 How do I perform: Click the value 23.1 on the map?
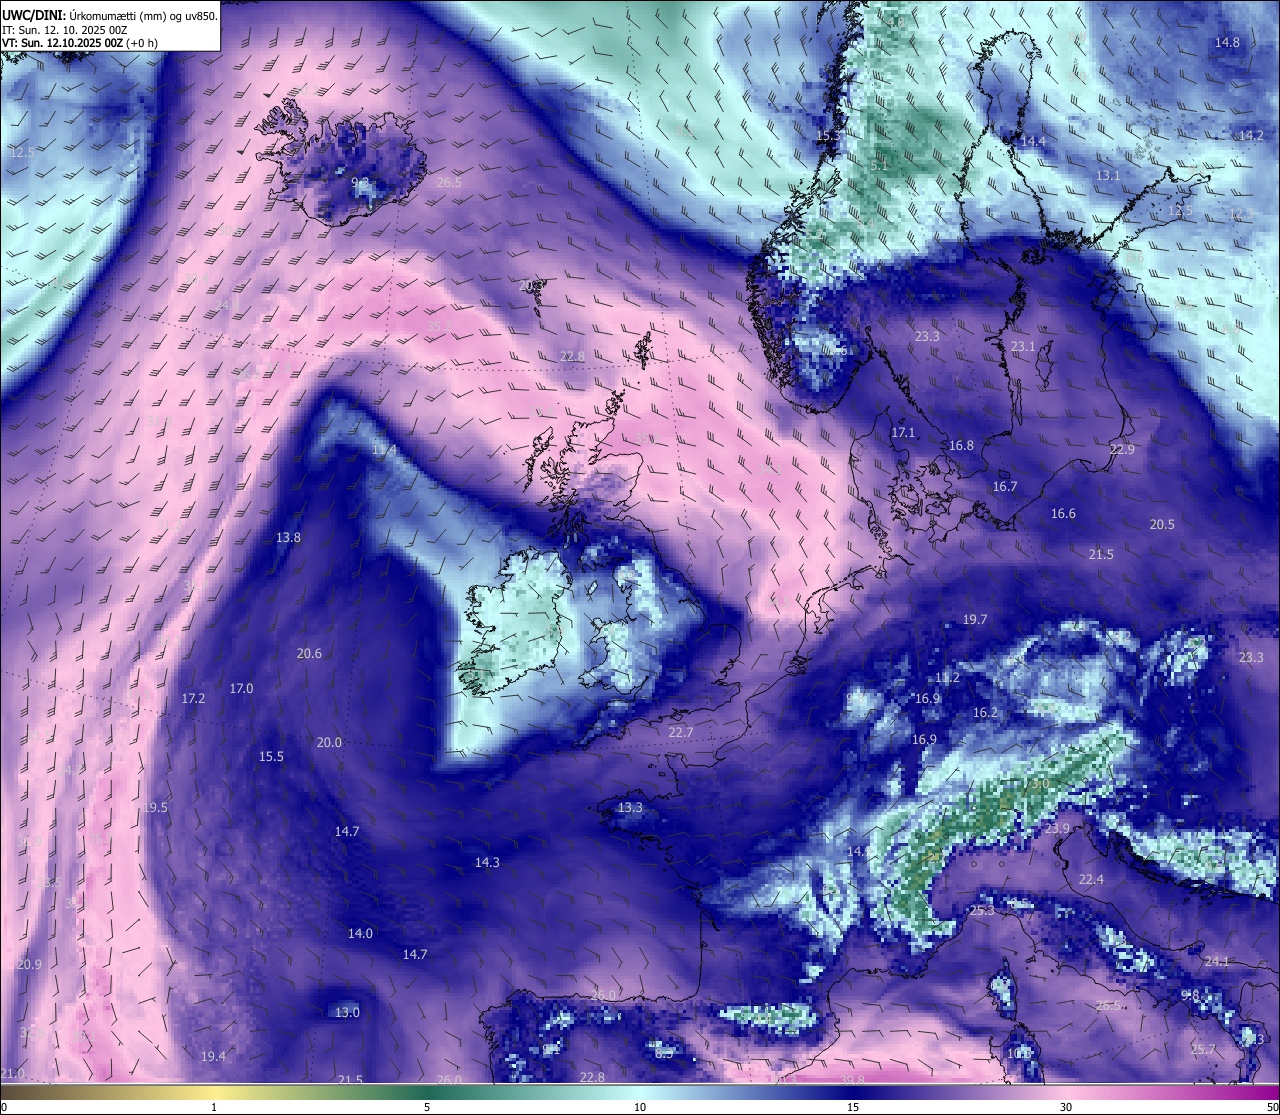click(x=1023, y=347)
